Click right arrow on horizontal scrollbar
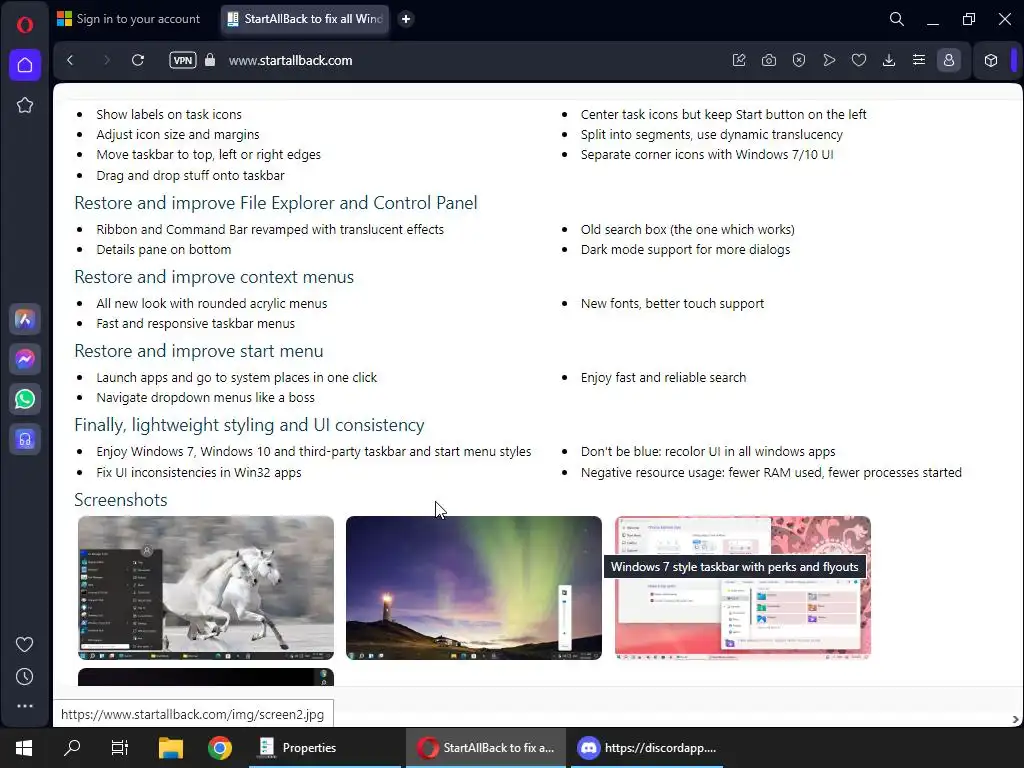1024x768 pixels. 1016,719
